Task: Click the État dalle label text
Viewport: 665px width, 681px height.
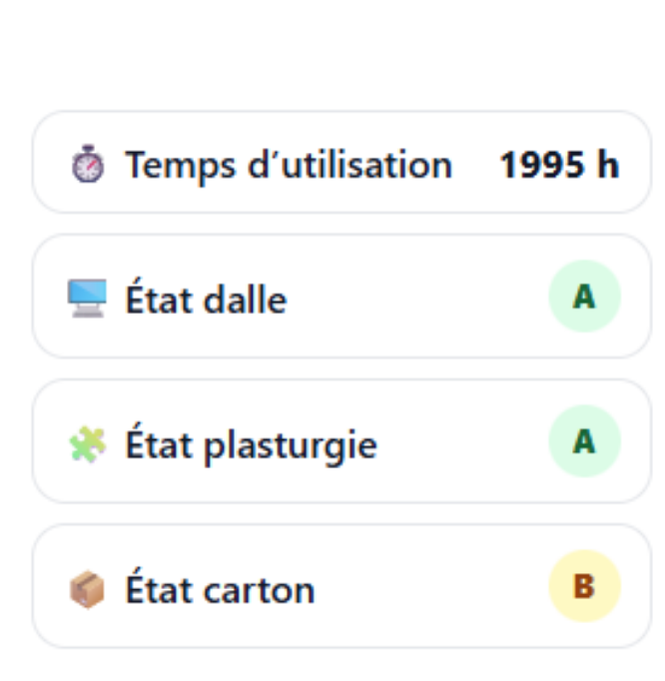Action: (205, 299)
